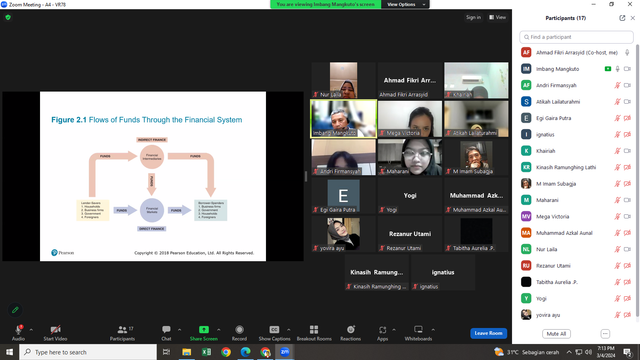Open File Explorer from the taskbar
640x360 pixels.
[187, 352]
